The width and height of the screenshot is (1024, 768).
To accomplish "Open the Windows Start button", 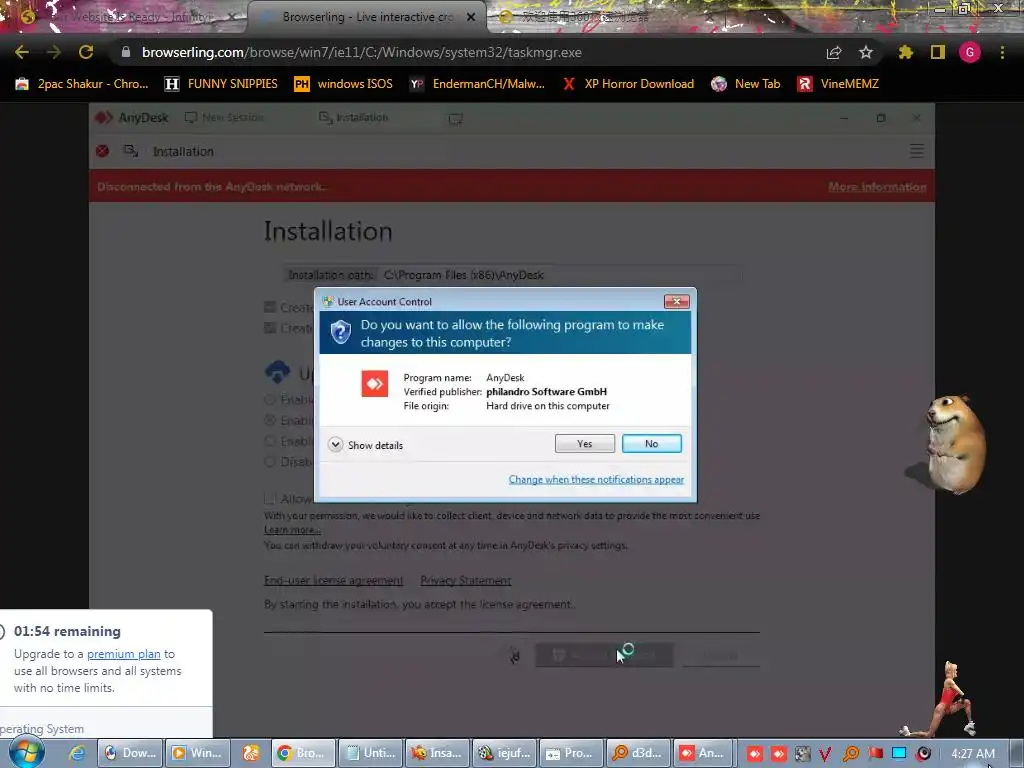I will pyautogui.click(x=26, y=753).
